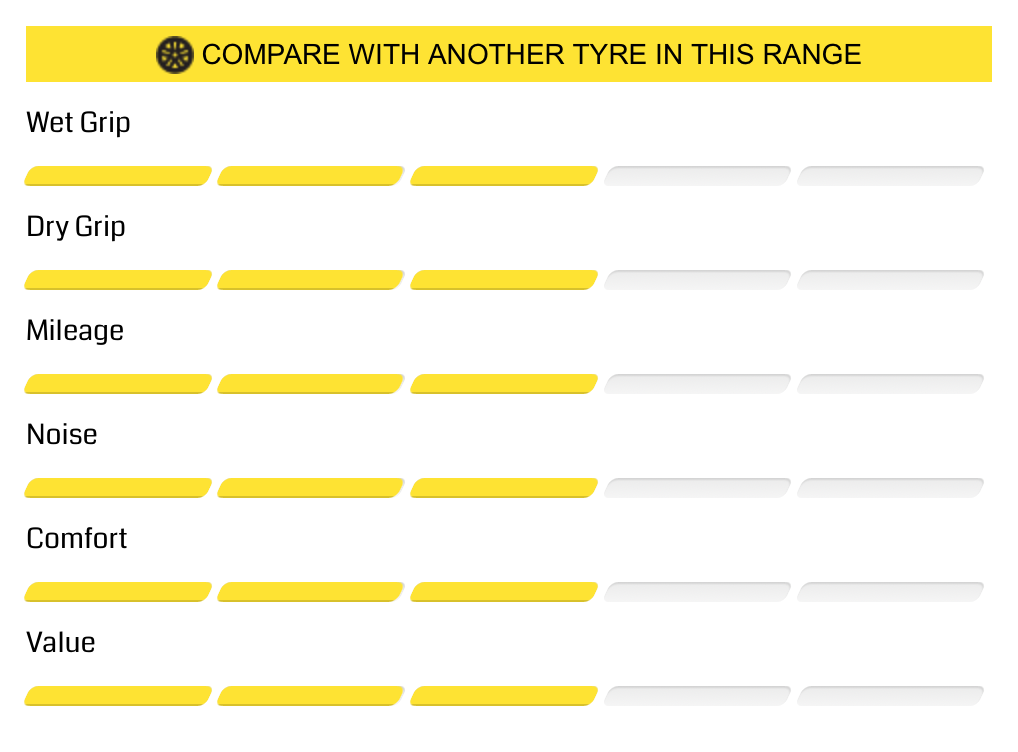
Task: Select first Noise rating segment
Action: (118, 488)
